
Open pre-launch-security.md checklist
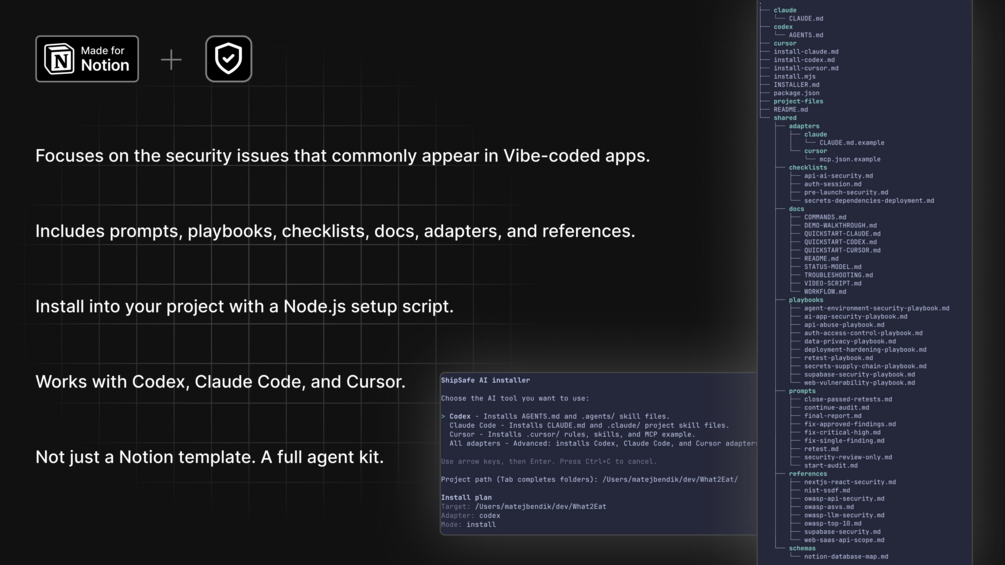click(x=846, y=193)
